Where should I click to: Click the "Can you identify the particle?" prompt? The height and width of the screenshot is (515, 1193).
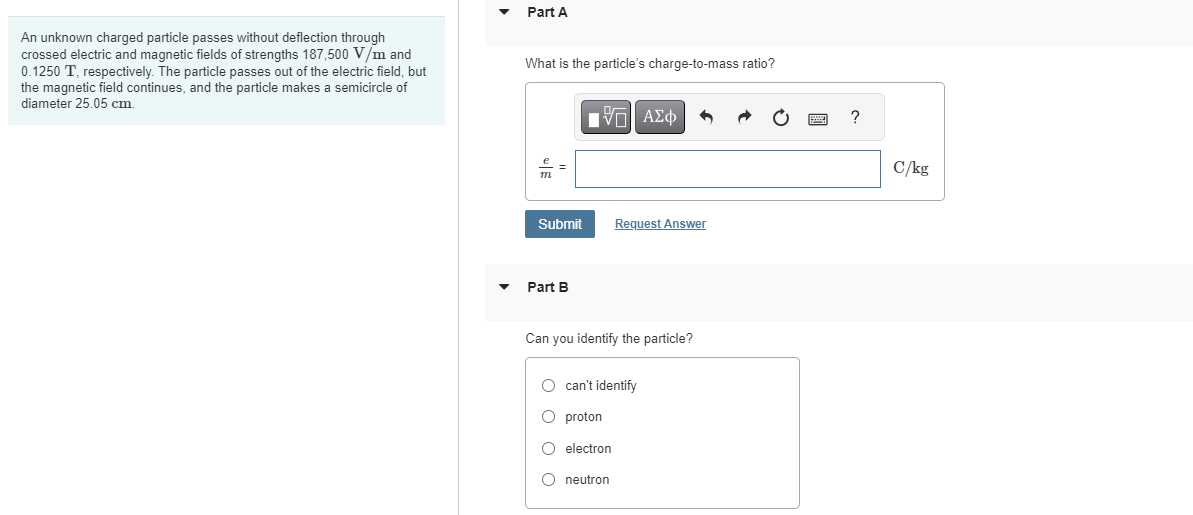609,338
